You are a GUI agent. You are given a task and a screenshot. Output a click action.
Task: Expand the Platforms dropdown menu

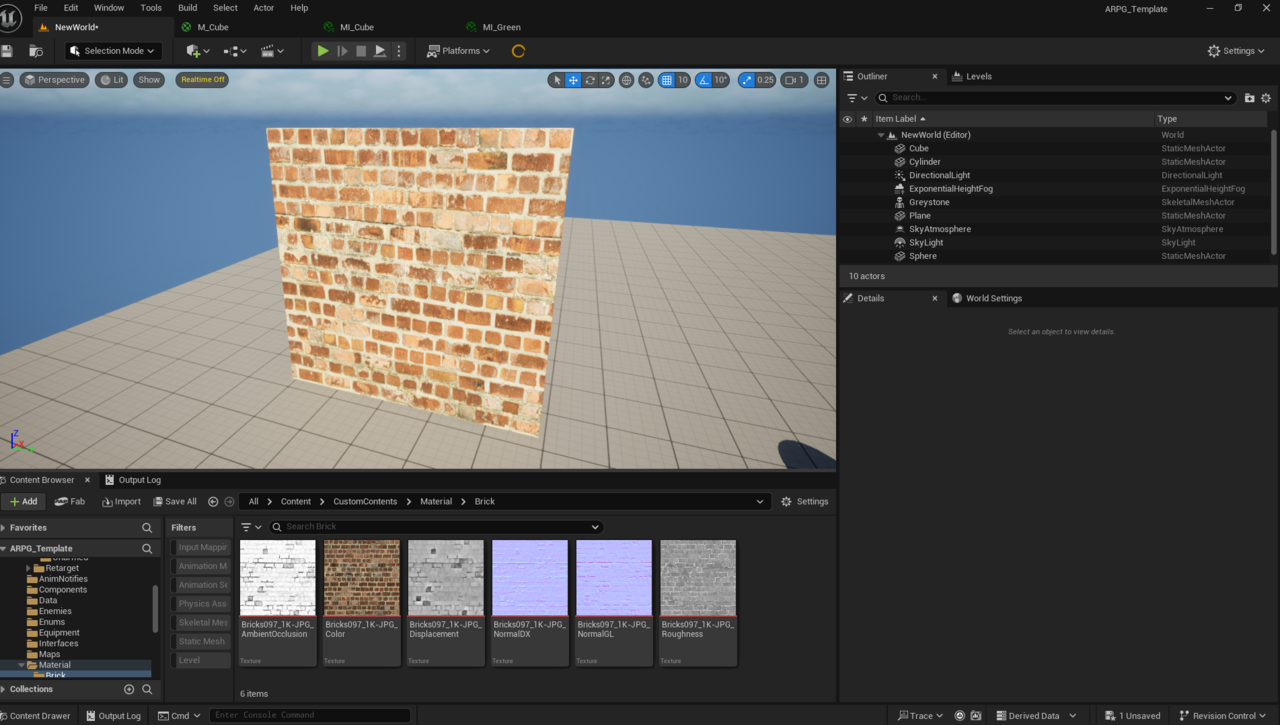pyautogui.click(x=458, y=51)
